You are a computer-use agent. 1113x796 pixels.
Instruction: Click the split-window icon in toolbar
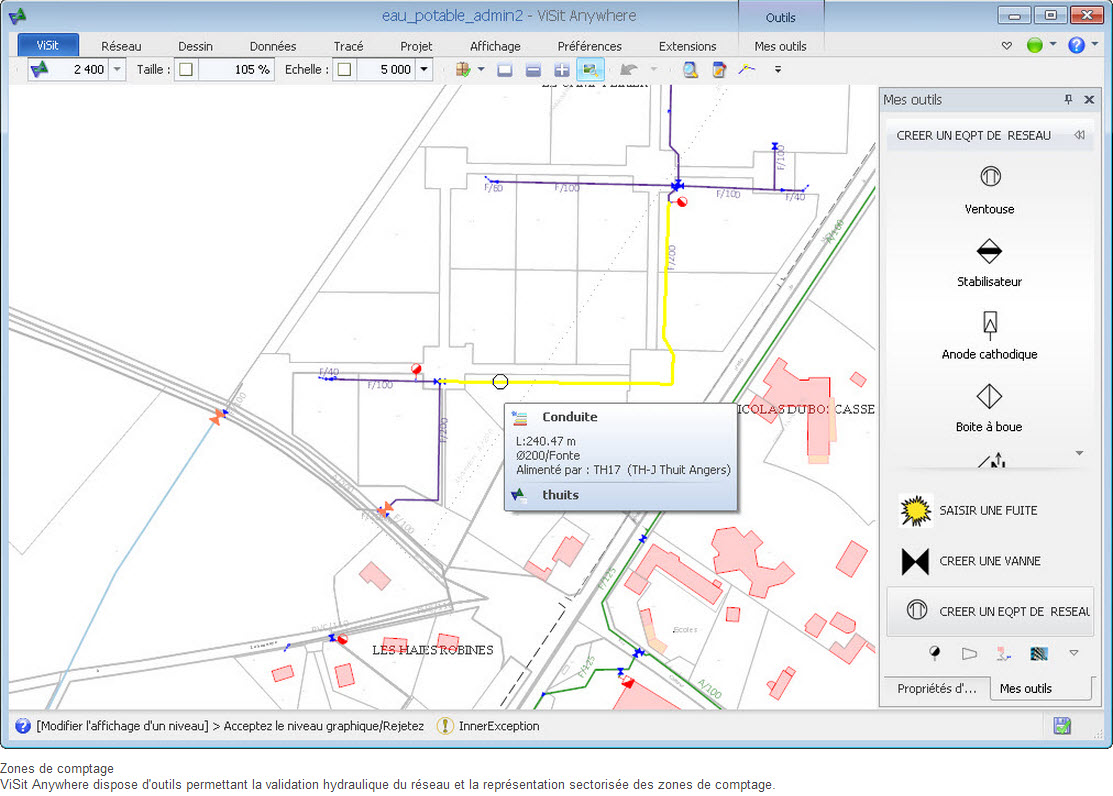tap(533, 70)
